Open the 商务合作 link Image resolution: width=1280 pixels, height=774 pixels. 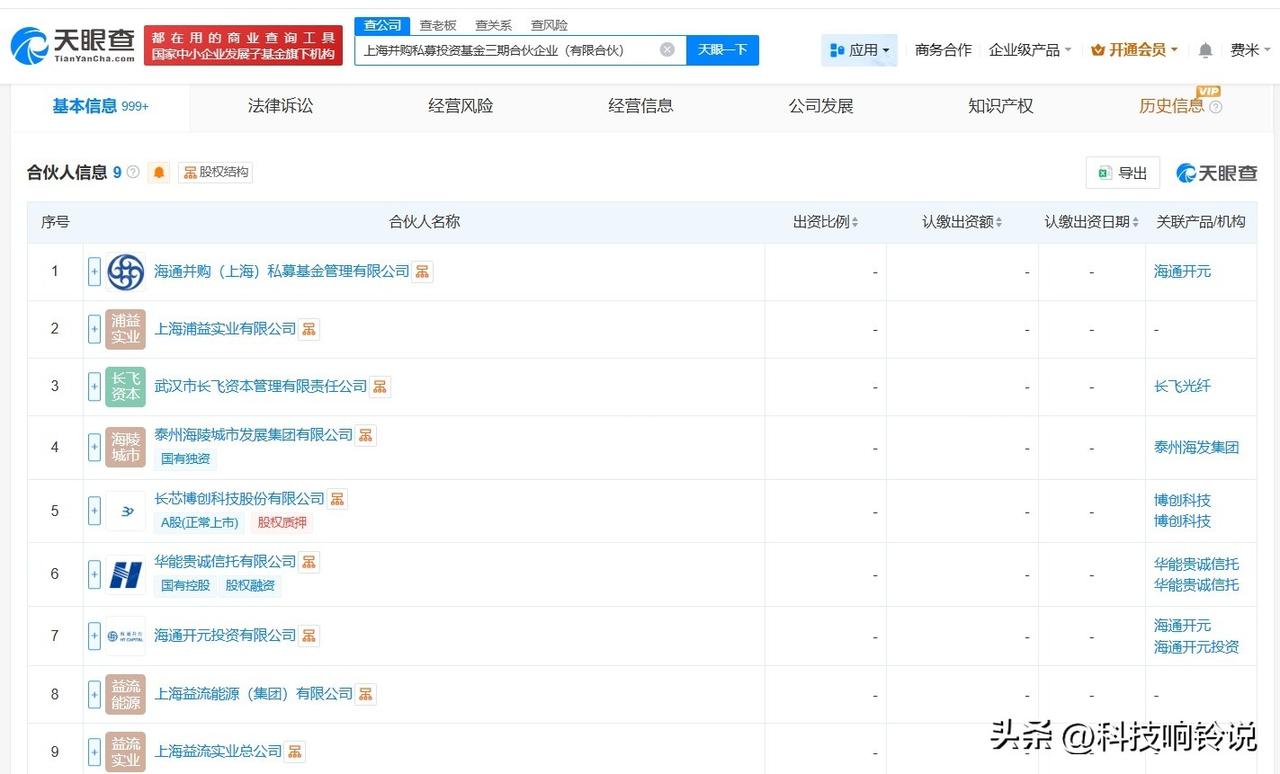[x=943, y=50]
